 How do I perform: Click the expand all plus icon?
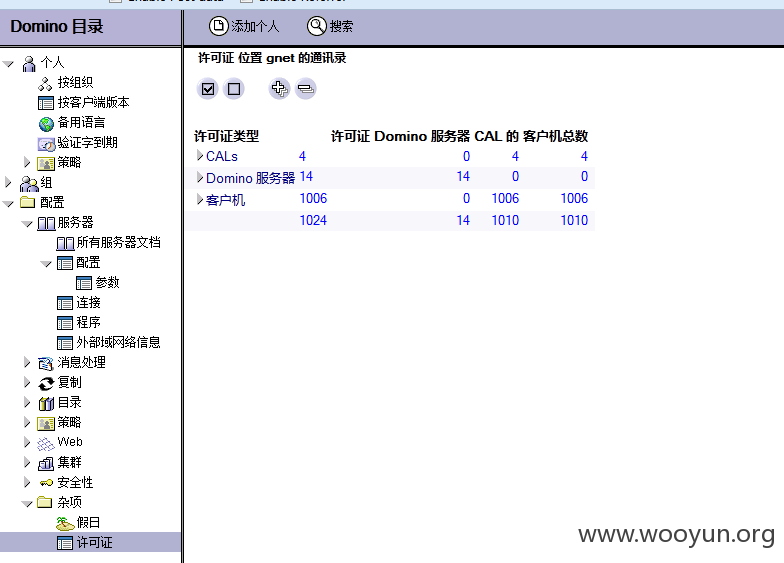[x=280, y=89]
